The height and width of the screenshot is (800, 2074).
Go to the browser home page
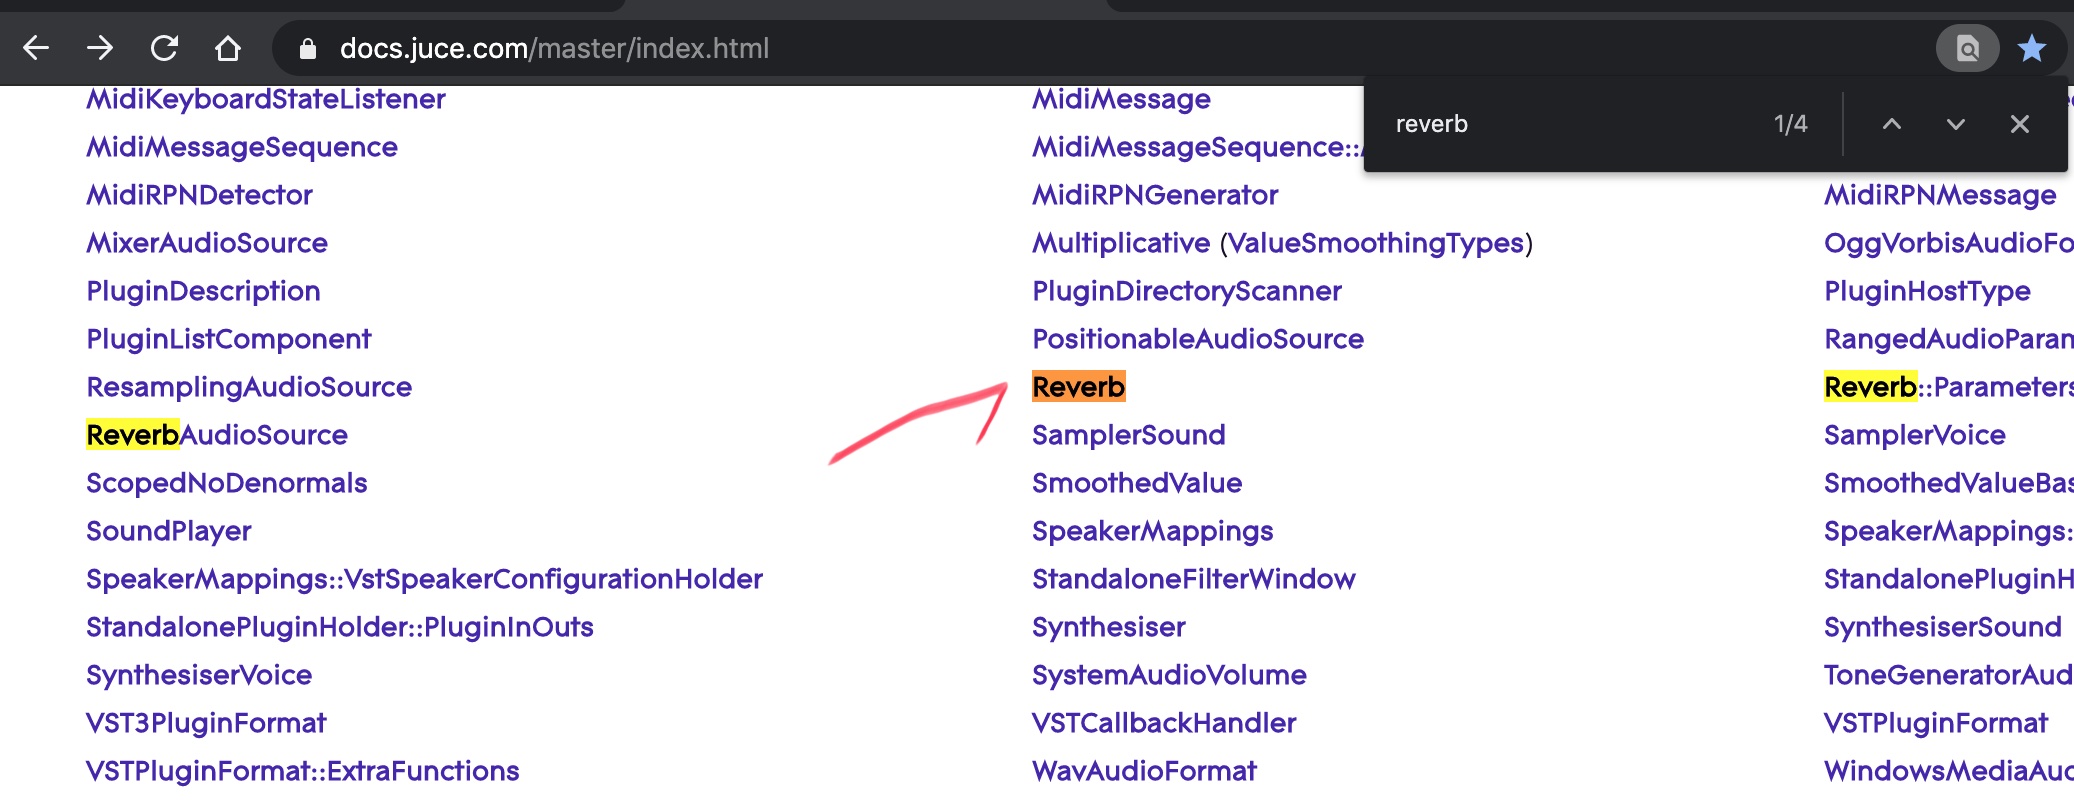(x=228, y=48)
